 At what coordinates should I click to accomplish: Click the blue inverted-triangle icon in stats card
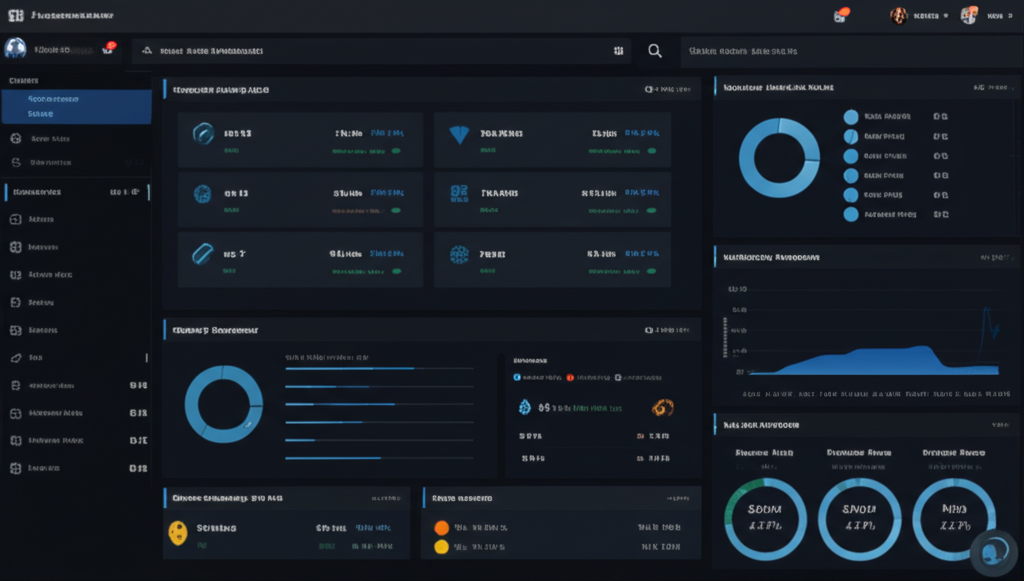tap(459, 135)
